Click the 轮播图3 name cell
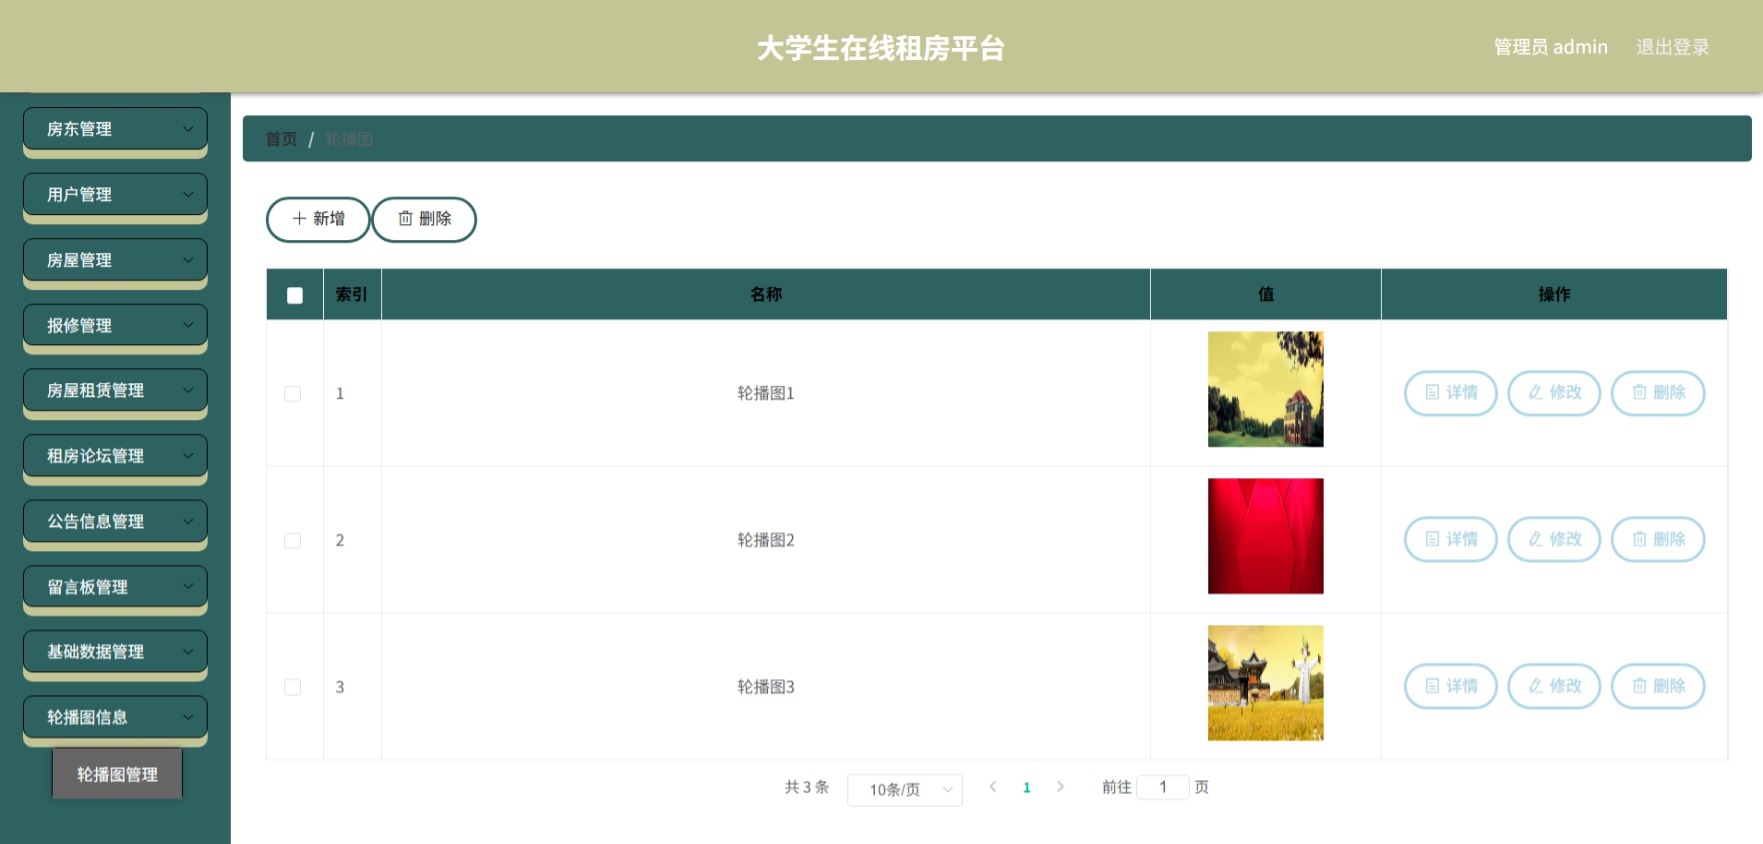The width and height of the screenshot is (1763, 844). (x=766, y=687)
